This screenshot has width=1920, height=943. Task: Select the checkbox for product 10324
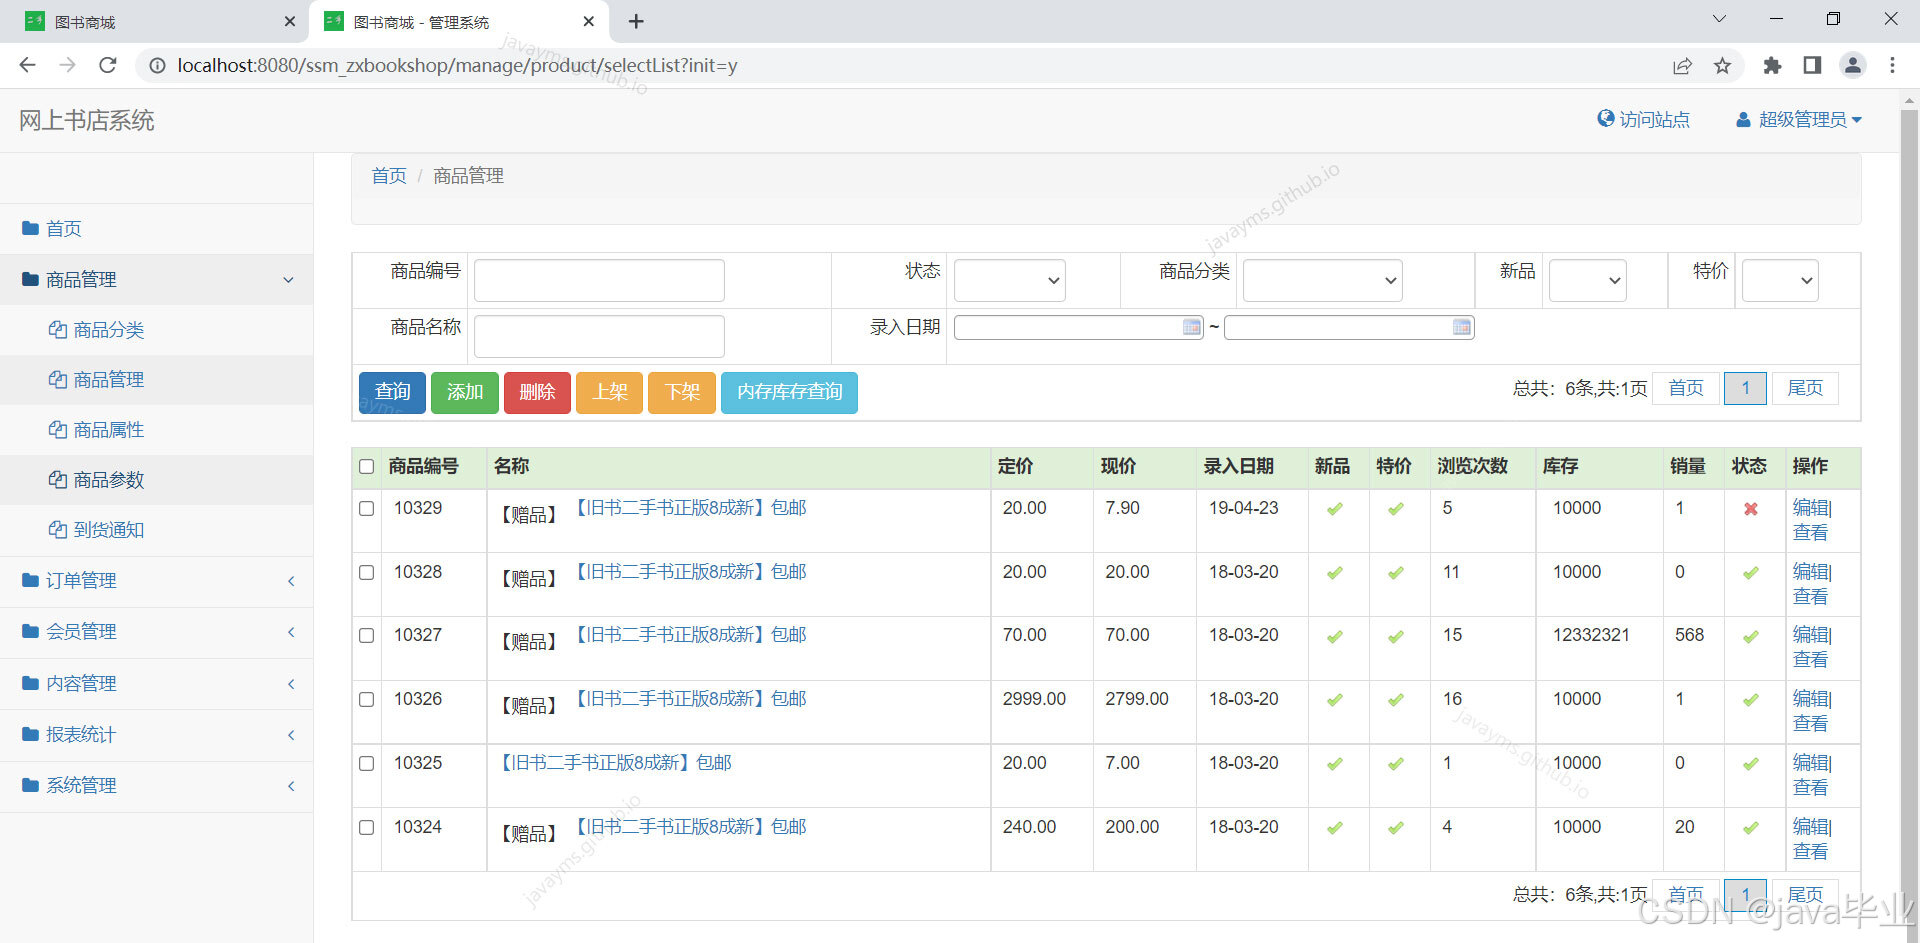tap(367, 827)
